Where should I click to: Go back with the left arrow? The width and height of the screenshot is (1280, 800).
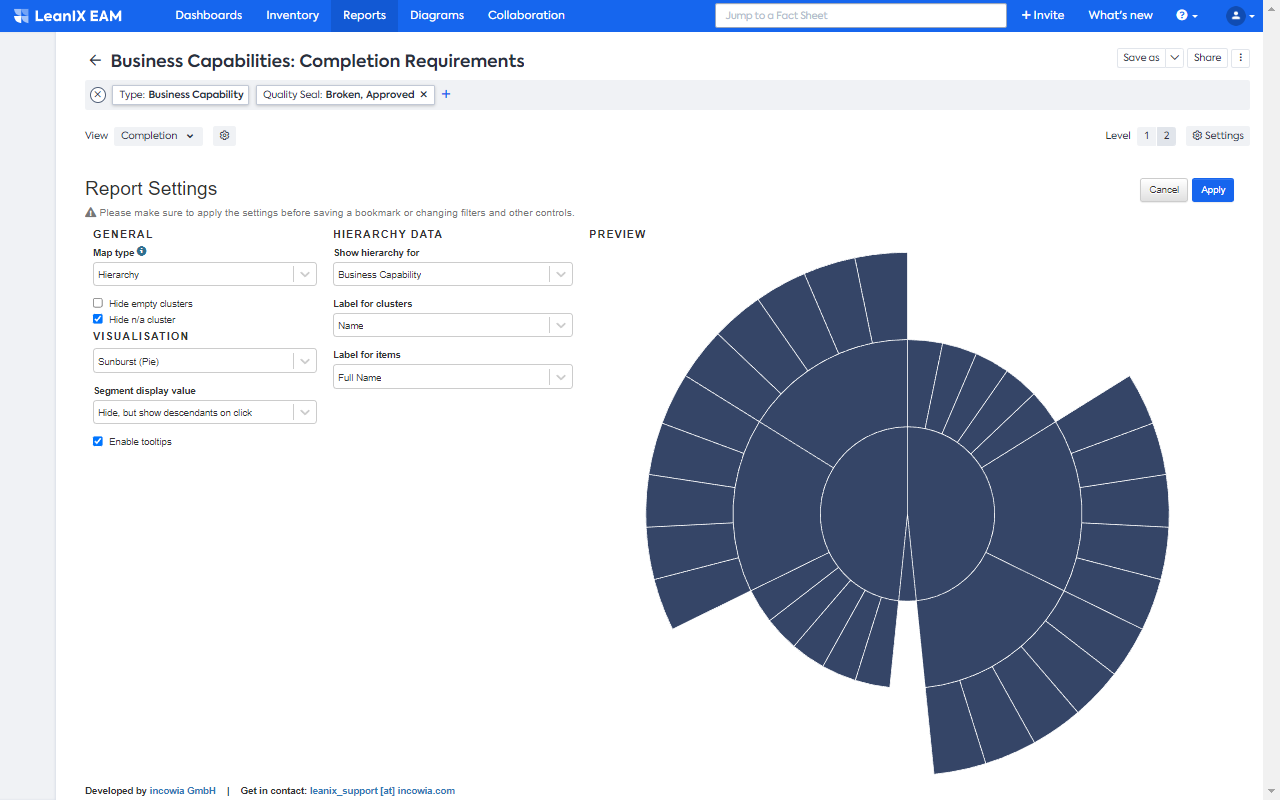pos(95,61)
